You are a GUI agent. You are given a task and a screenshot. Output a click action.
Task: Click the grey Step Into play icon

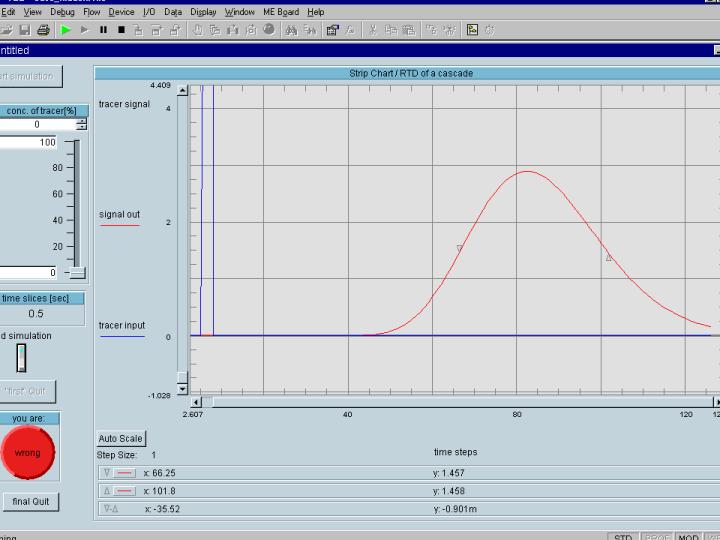click(x=85, y=30)
